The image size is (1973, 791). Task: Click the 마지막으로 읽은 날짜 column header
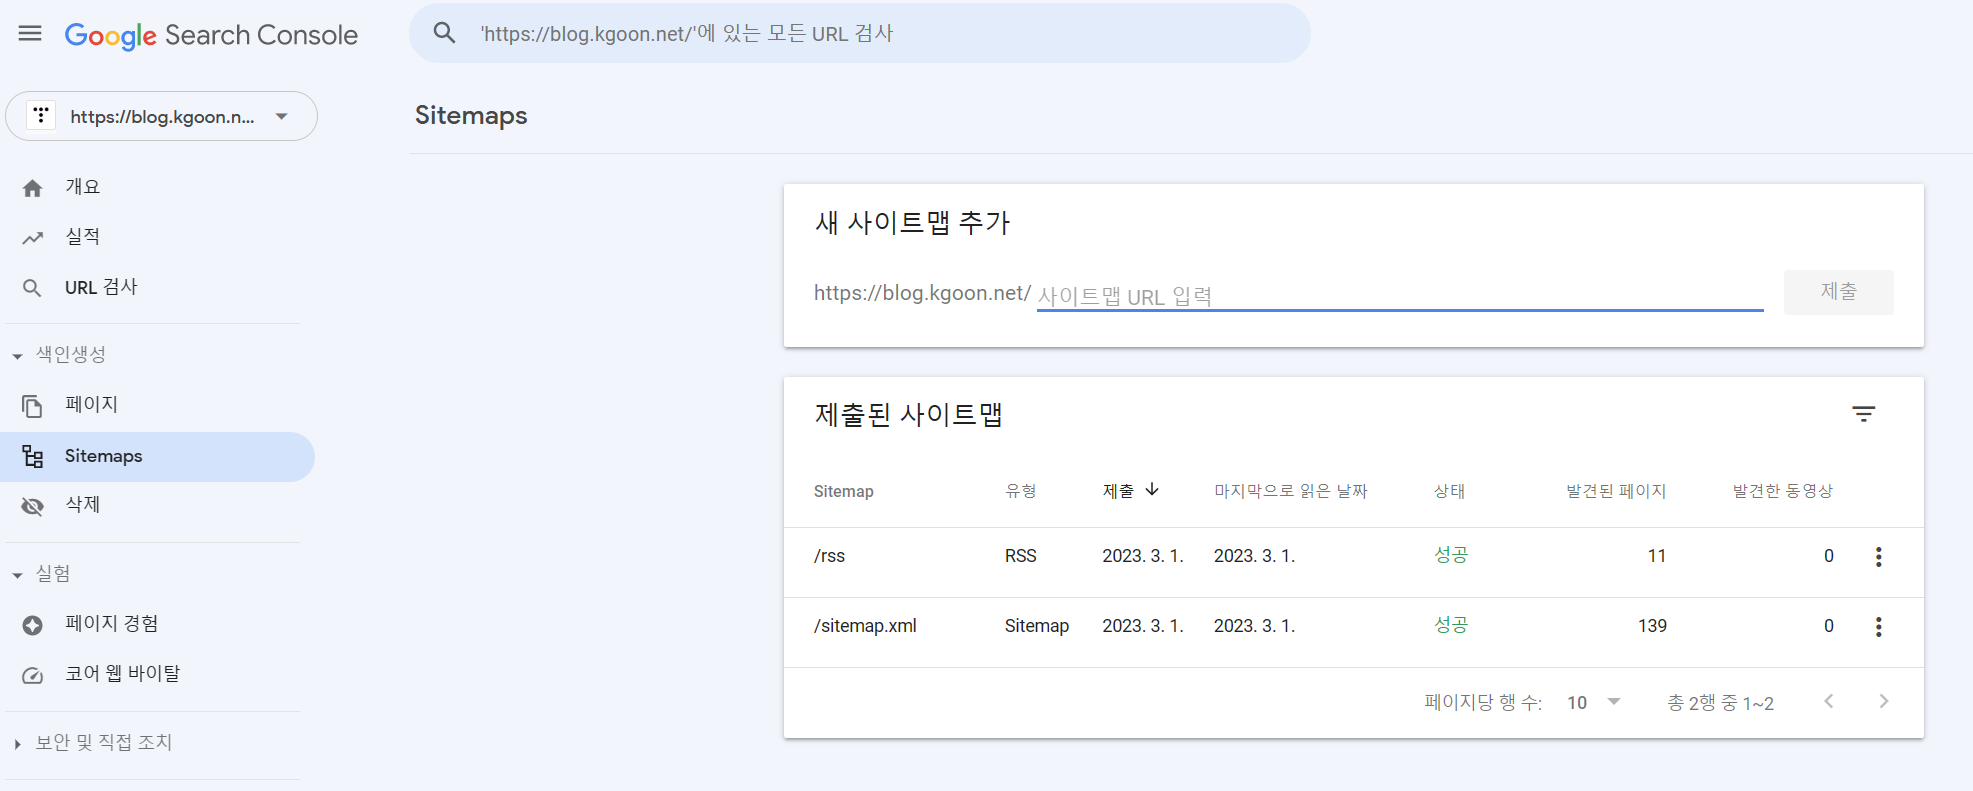[x=1291, y=491]
